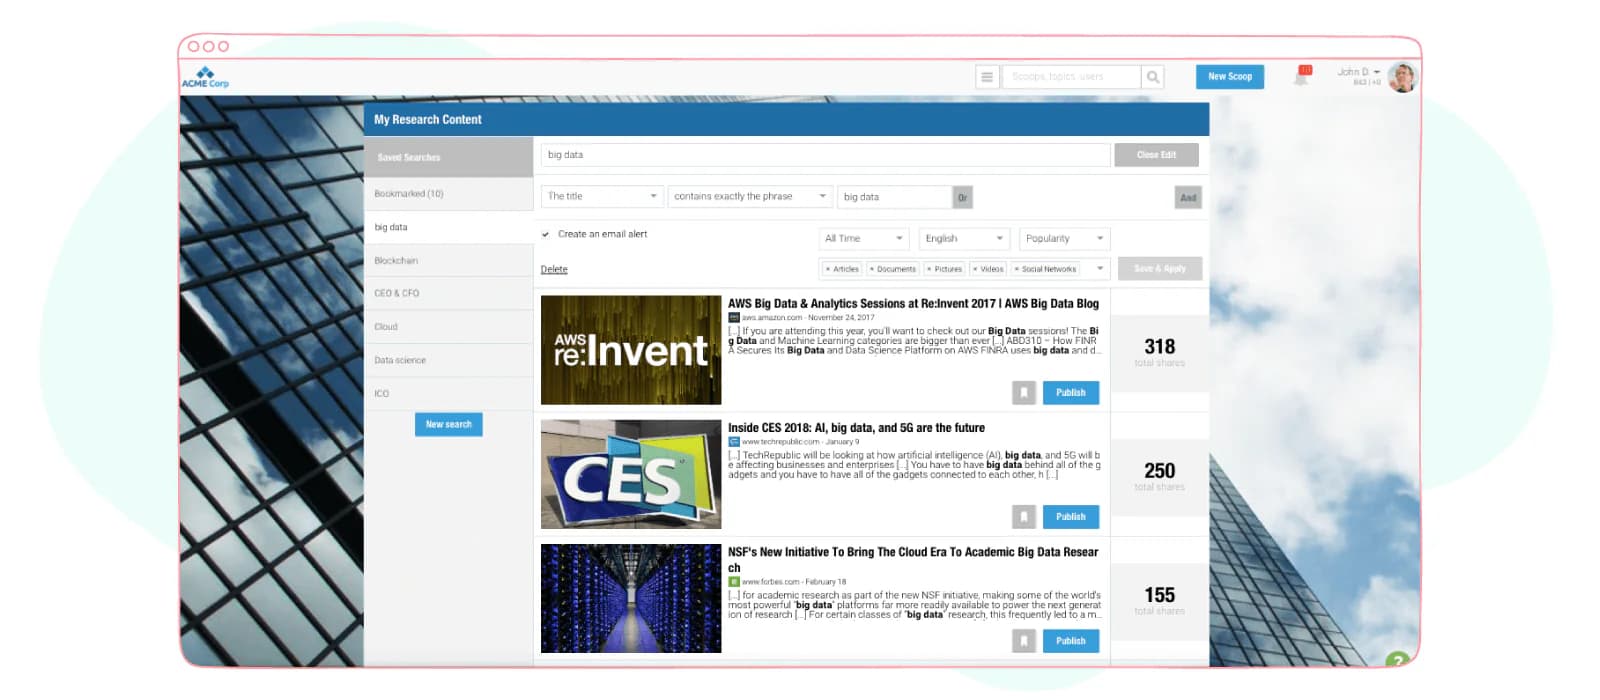Image resolution: width=1600 pixels, height=700 pixels.
Task: Open the 'The title' field dropdown
Action: [602, 197]
